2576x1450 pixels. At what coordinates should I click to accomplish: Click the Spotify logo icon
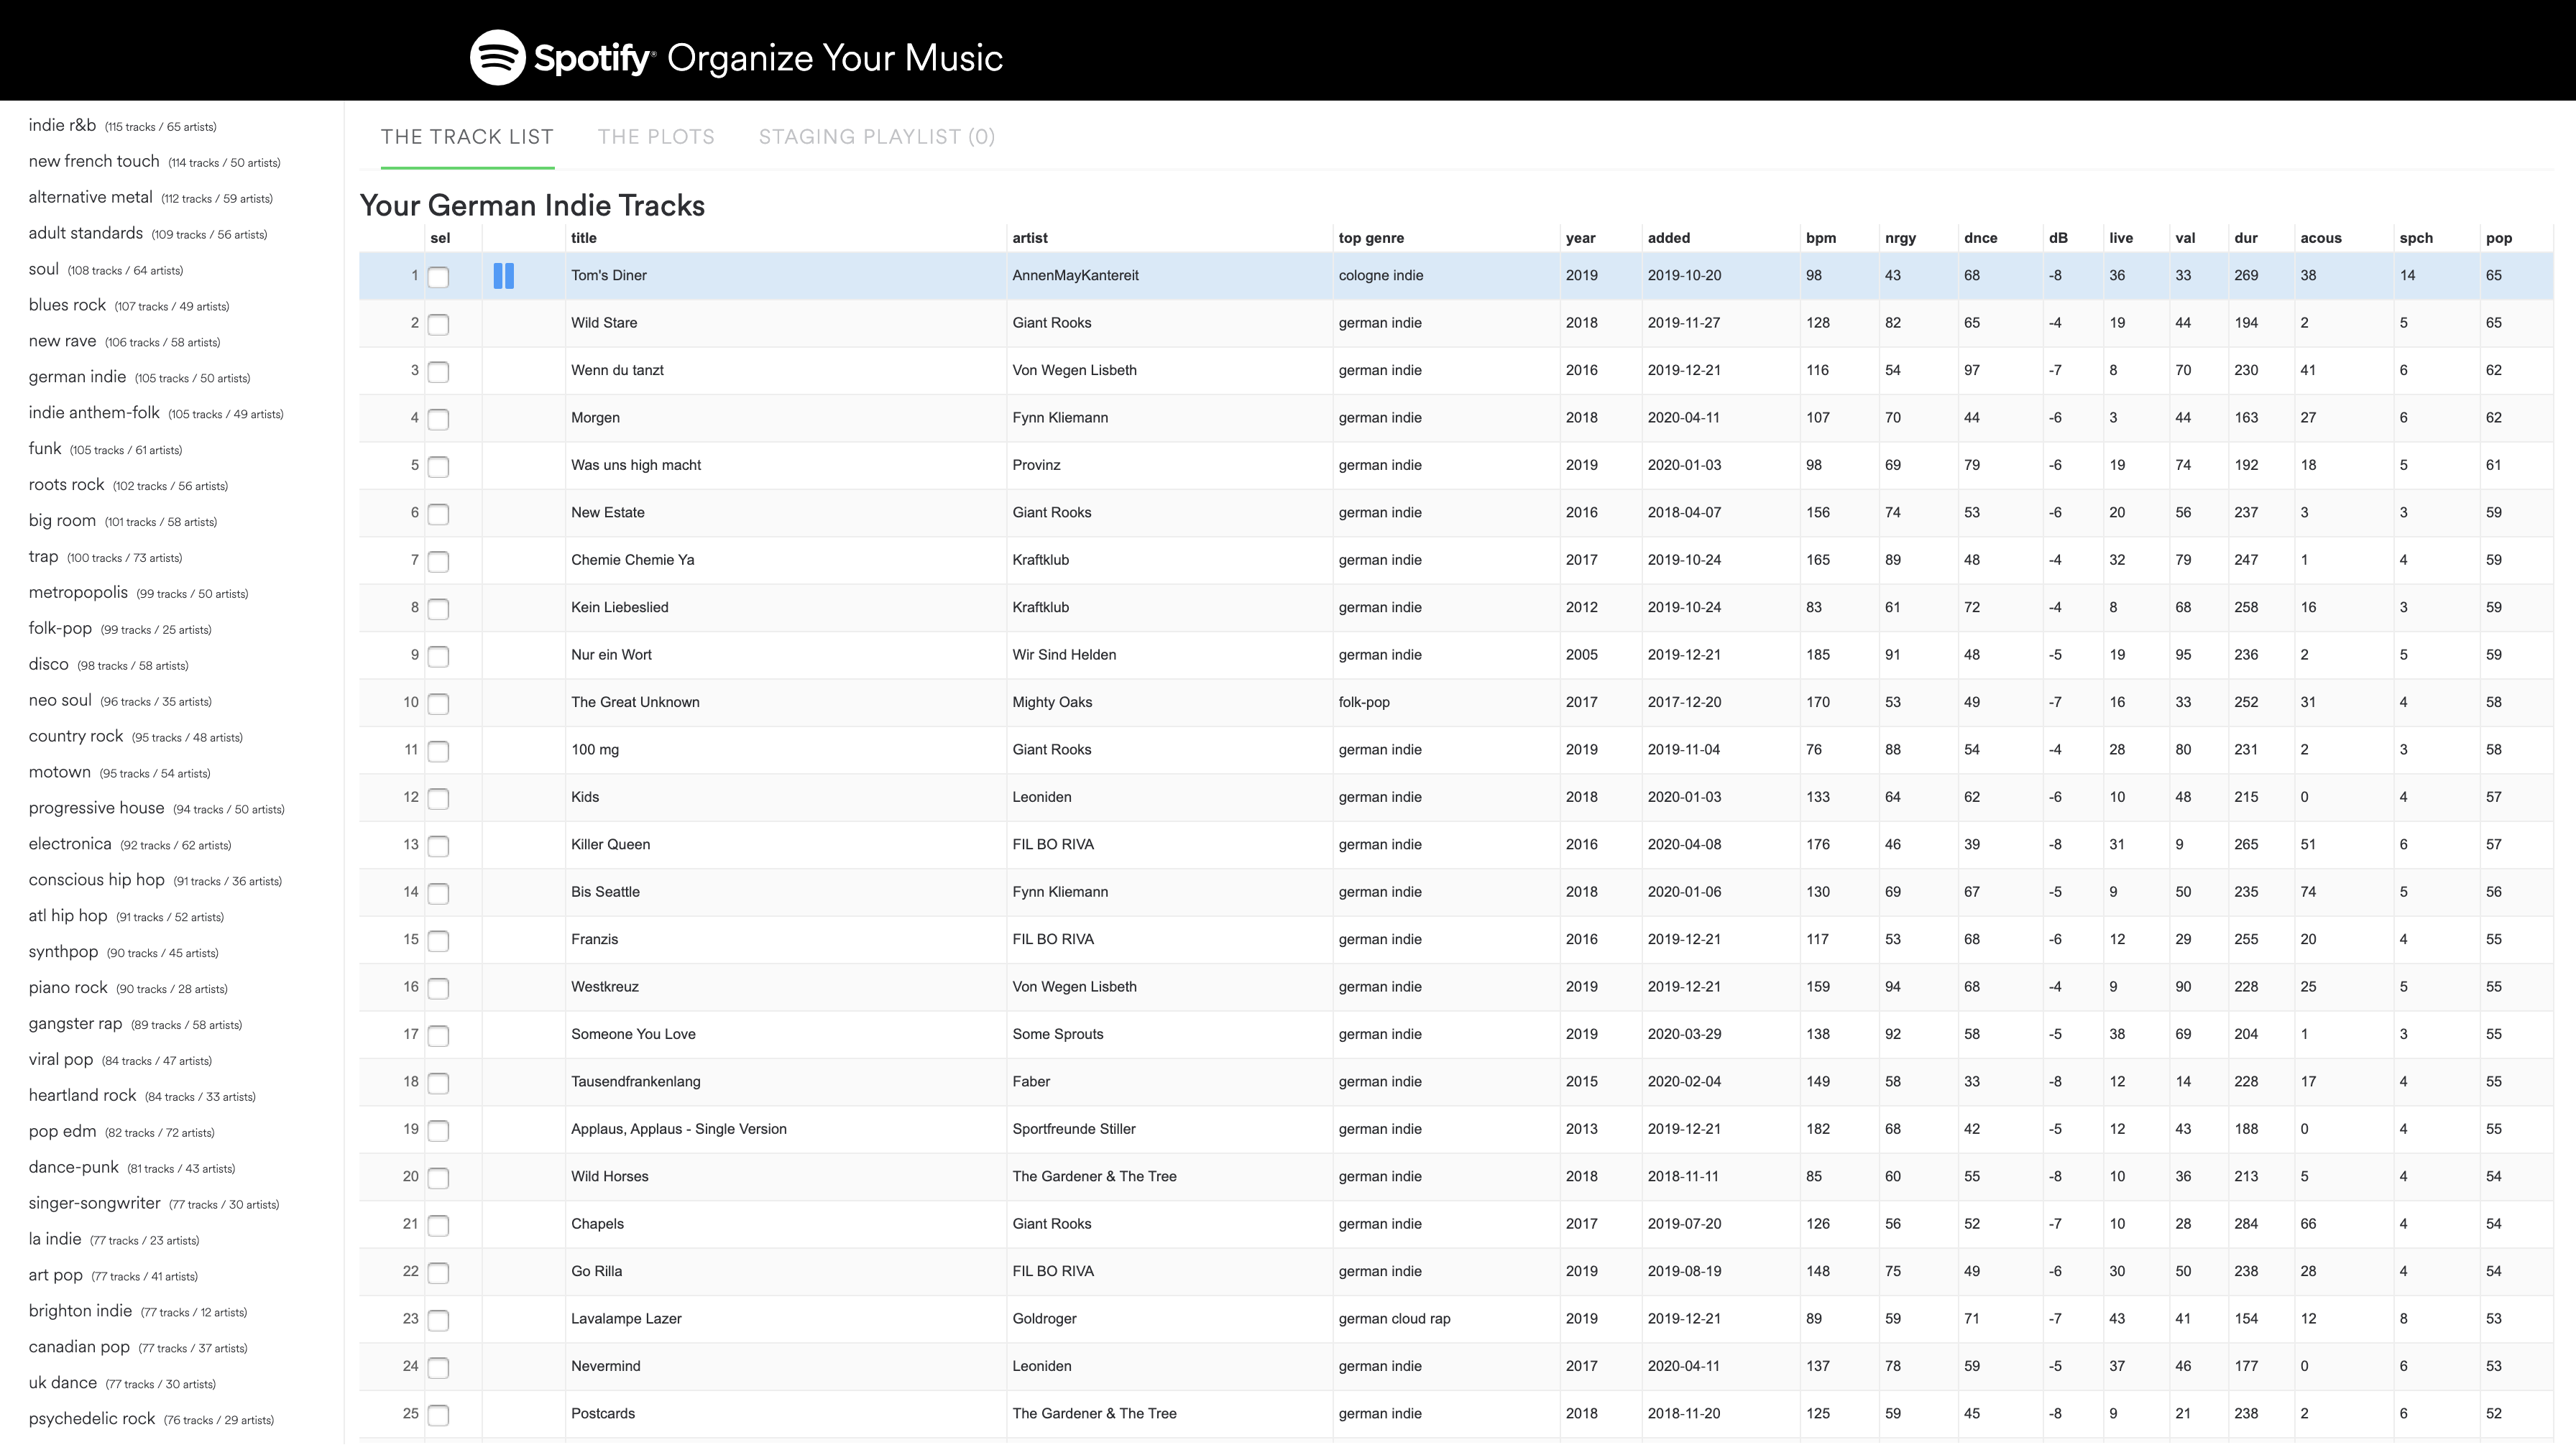coord(497,57)
